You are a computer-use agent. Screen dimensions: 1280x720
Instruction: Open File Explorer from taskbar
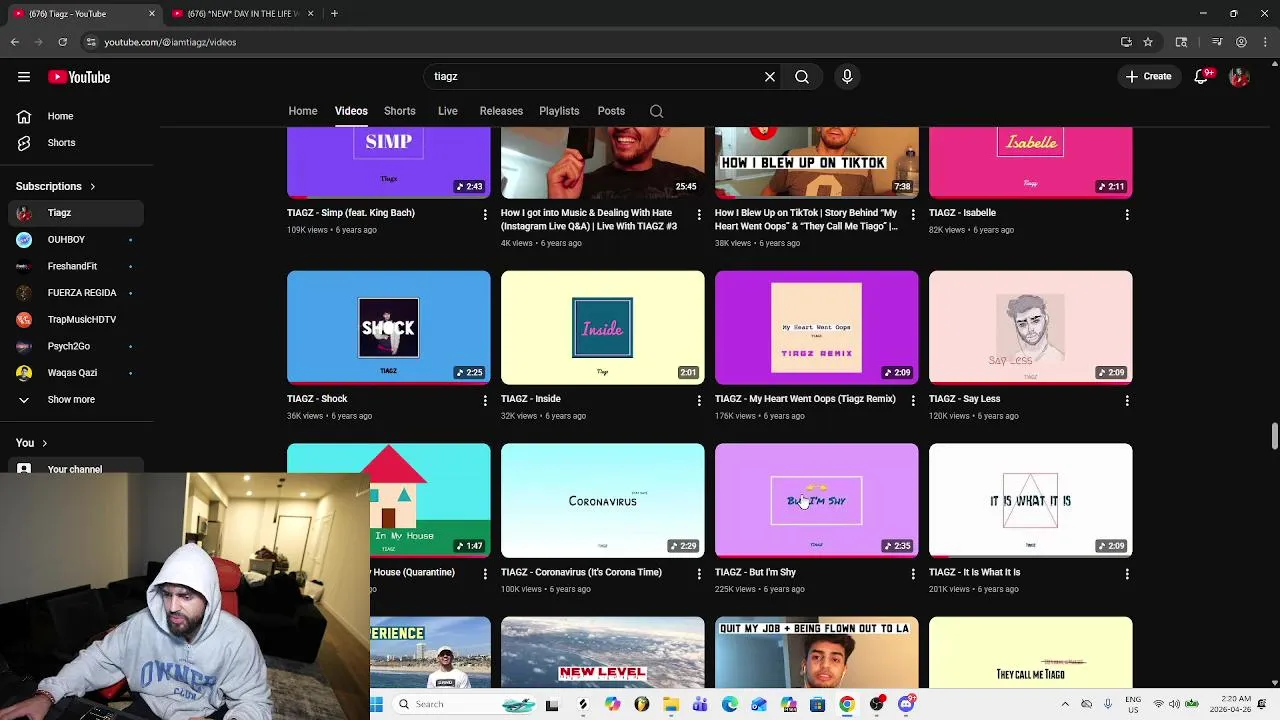(x=671, y=704)
